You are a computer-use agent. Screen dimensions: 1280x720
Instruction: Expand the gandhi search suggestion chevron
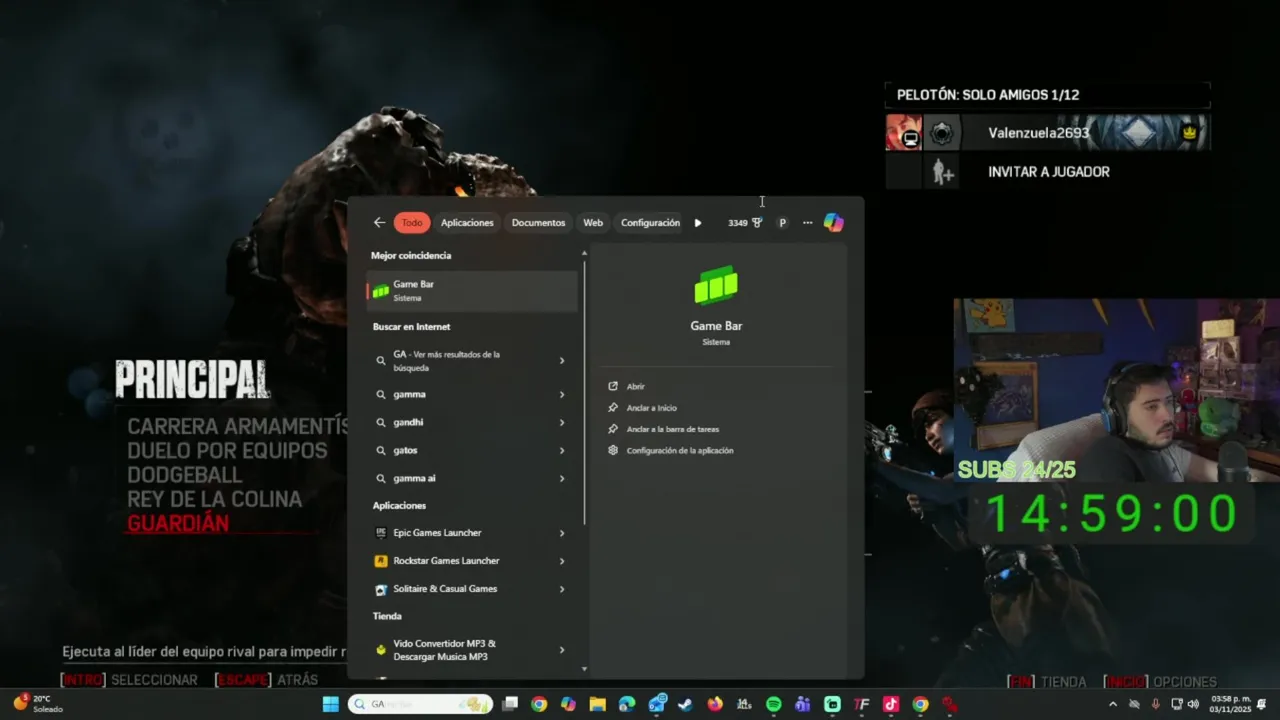tap(562, 422)
